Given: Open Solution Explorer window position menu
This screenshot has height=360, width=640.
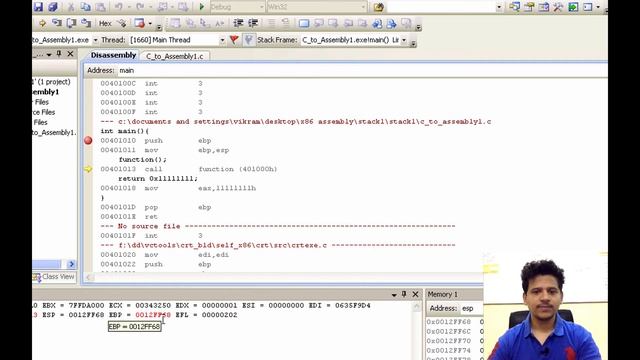Looking at the screenshot, I should [49, 54].
